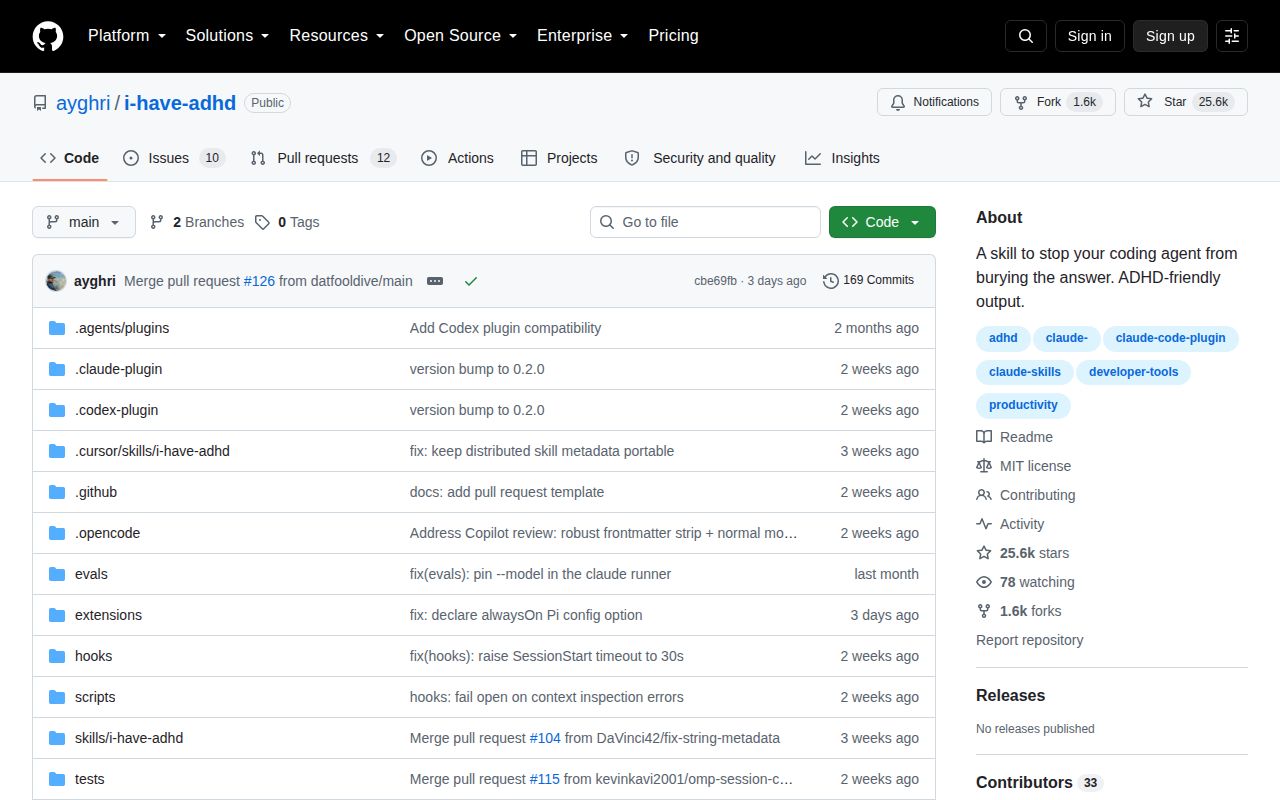Viewport: 1280px width, 800px height.
Task: Click the .github folder icon
Action: (x=57, y=492)
